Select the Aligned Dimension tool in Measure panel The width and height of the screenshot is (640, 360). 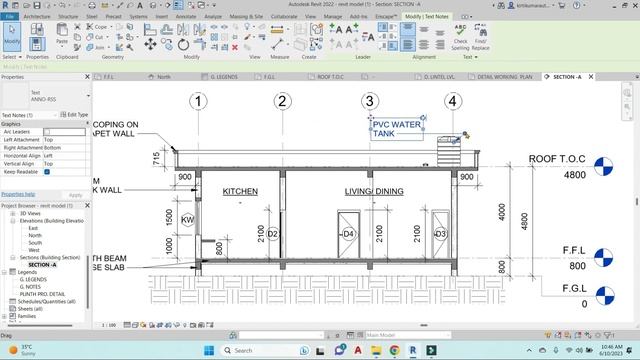coord(277,44)
